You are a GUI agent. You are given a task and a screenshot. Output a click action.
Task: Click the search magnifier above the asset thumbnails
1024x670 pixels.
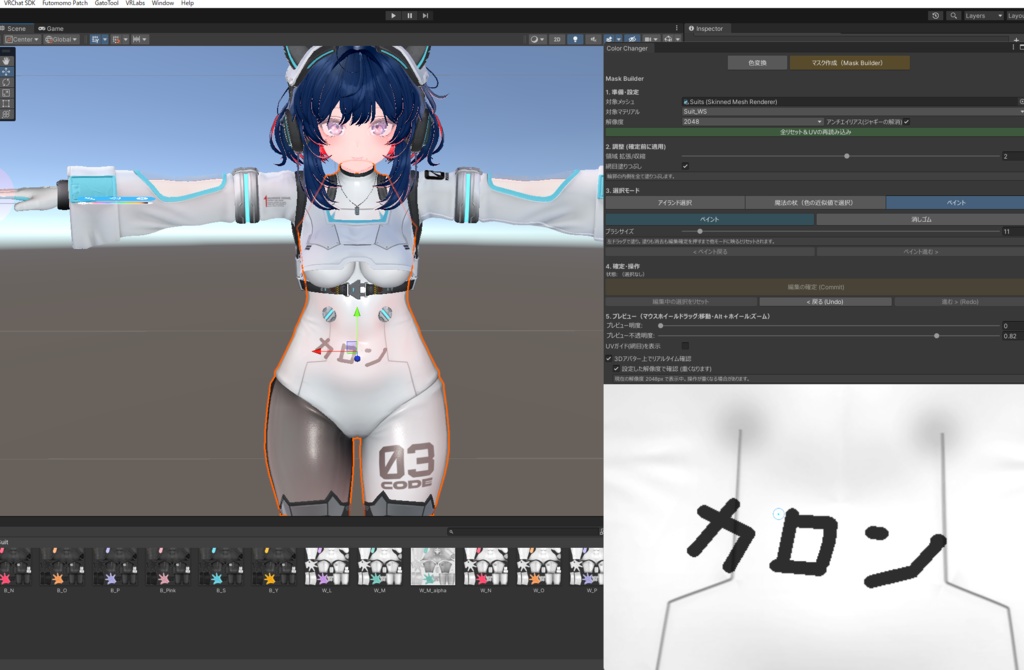(452, 532)
